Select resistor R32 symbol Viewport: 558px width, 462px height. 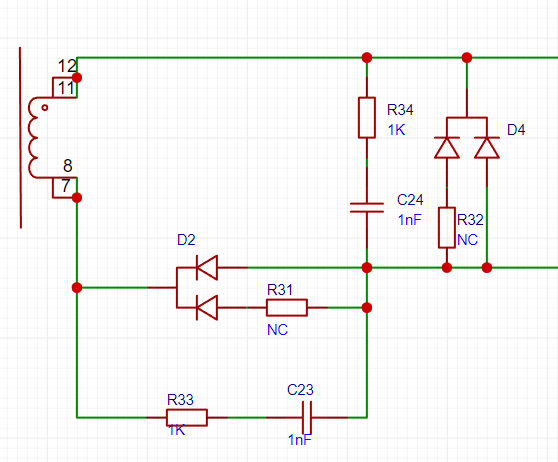coord(447,227)
